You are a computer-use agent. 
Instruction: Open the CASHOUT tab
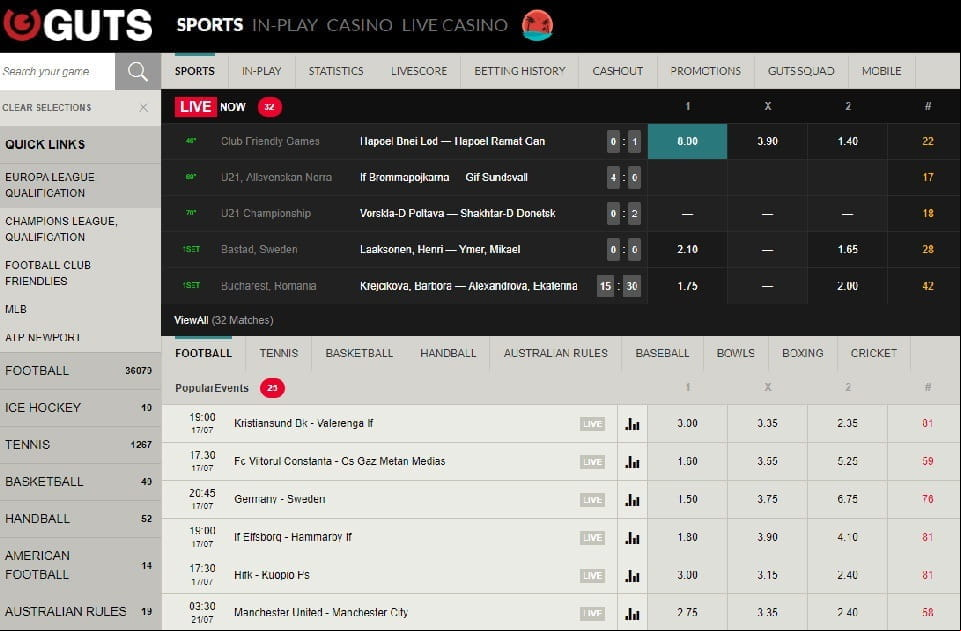pos(618,71)
